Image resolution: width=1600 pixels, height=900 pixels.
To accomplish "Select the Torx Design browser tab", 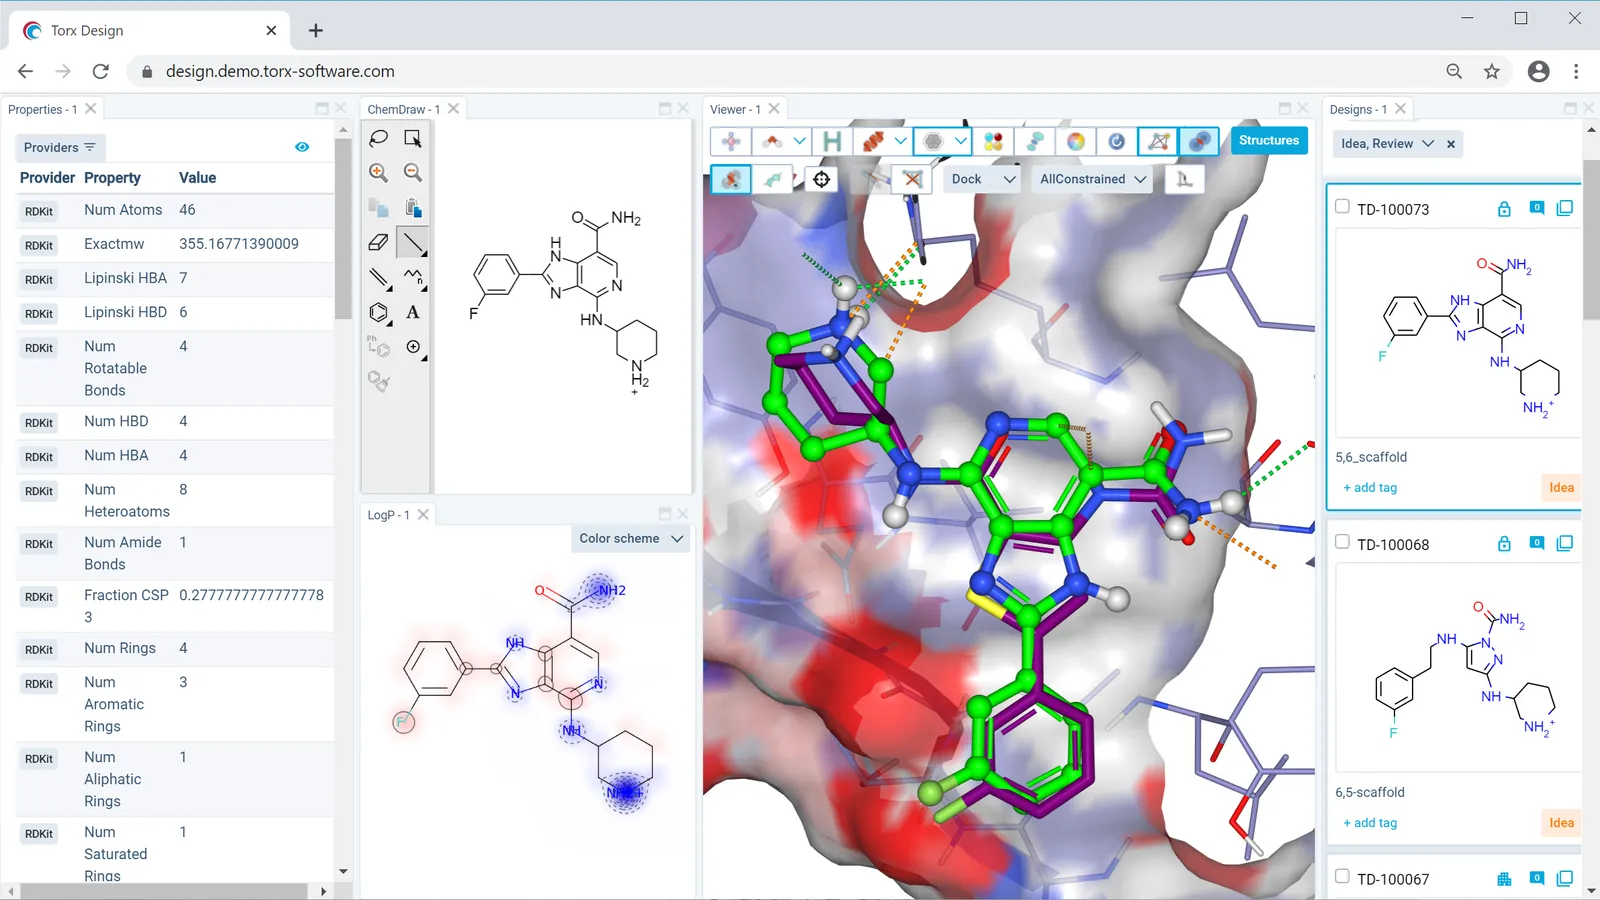I will click(150, 31).
